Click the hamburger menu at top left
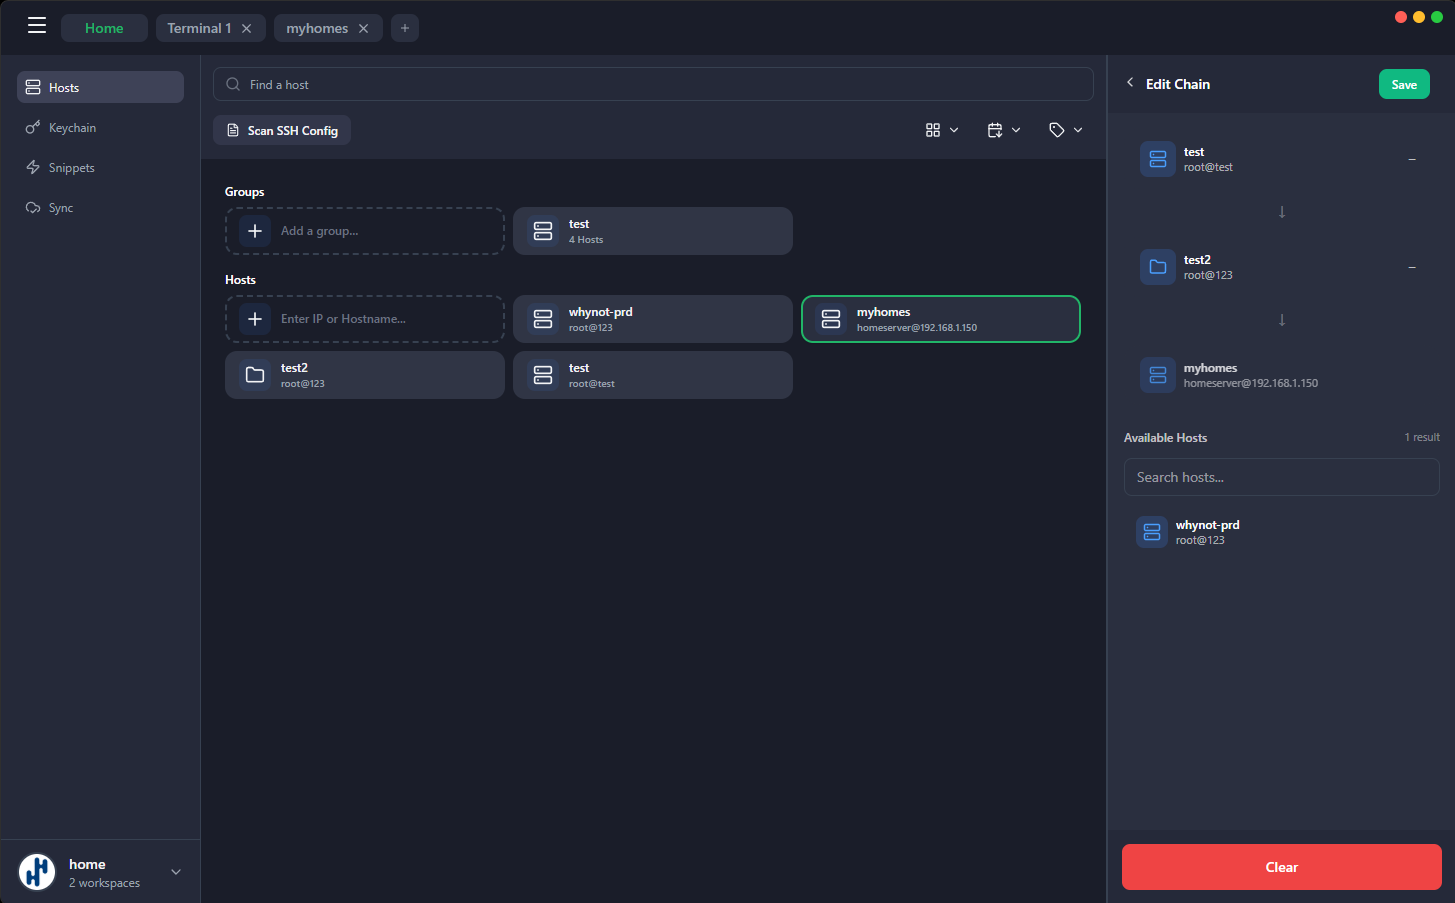This screenshot has height=903, width=1455. 37,25
